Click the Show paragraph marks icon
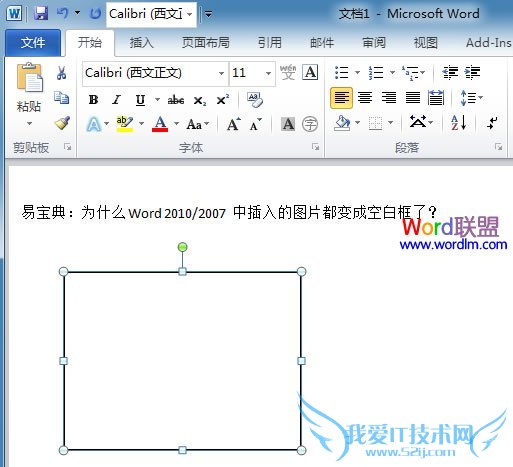The image size is (513, 467). (492, 123)
